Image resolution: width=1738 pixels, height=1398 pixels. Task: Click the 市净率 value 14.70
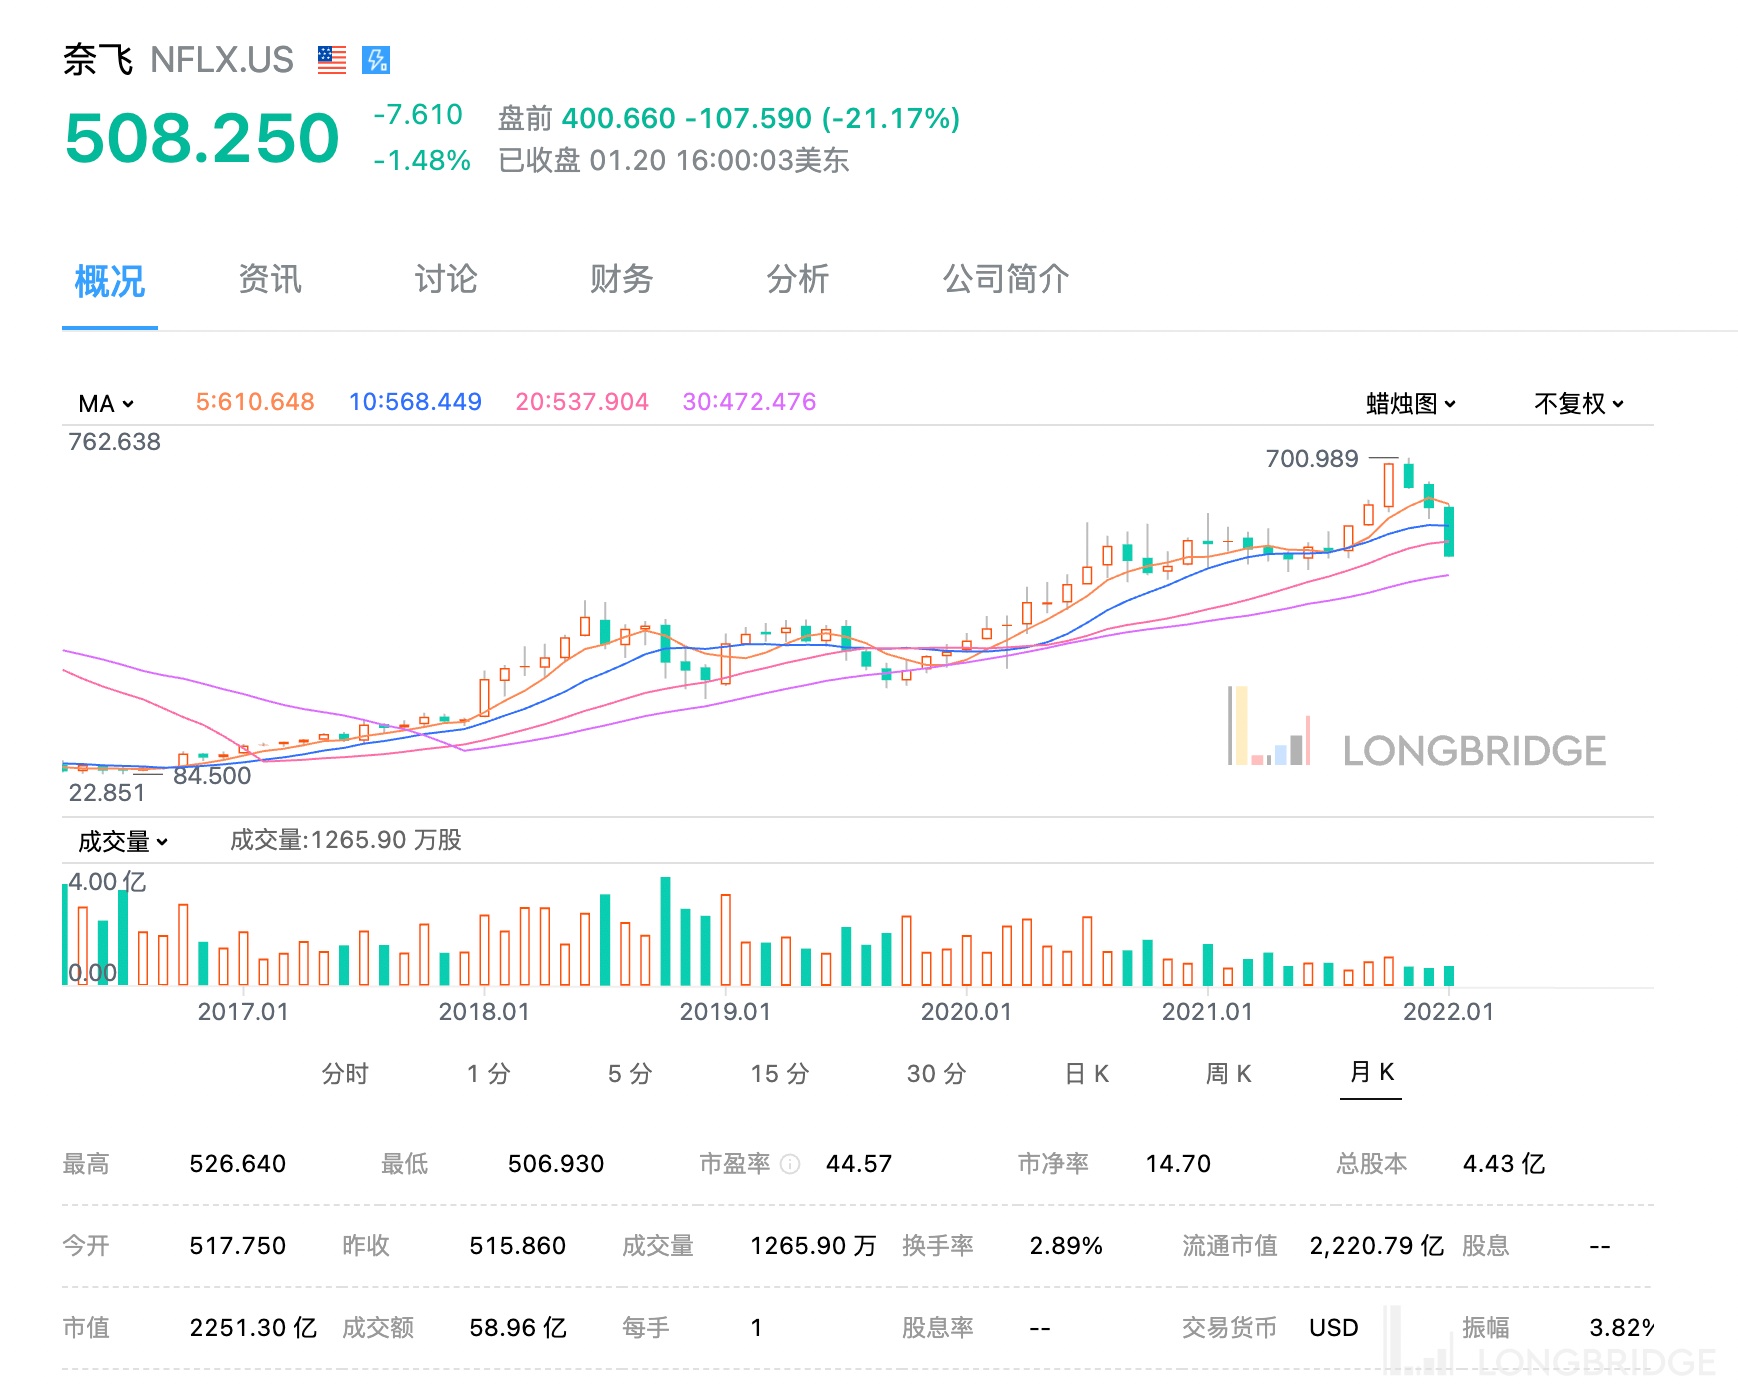coord(1178,1164)
